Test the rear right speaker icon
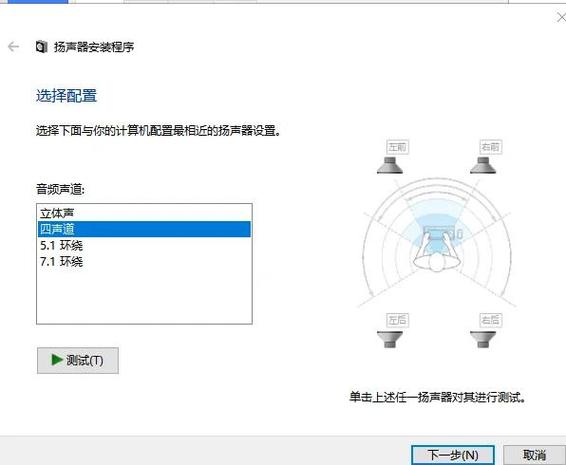This screenshot has width=566, height=465. pos(483,339)
